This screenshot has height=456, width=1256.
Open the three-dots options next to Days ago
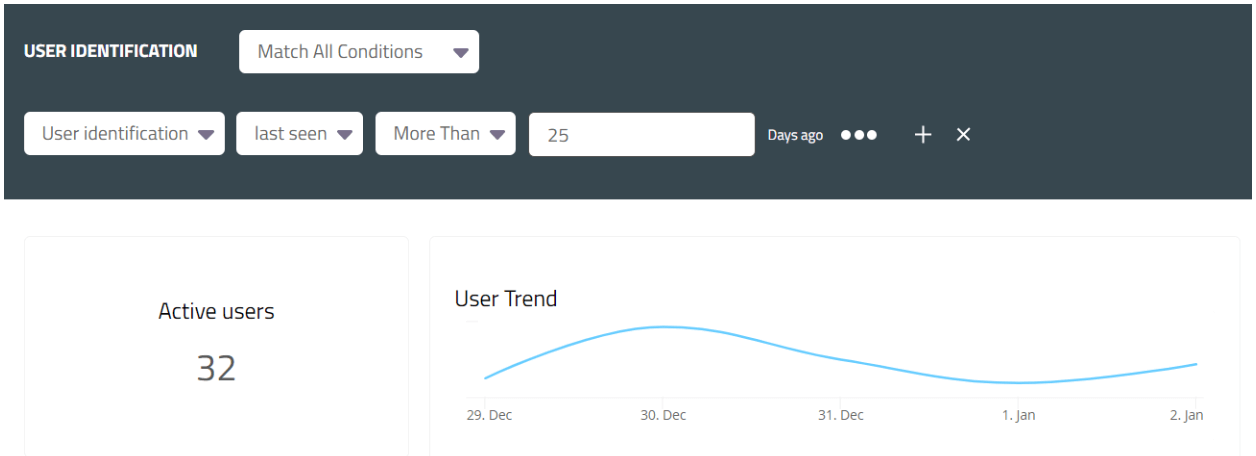(x=859, y=135)
